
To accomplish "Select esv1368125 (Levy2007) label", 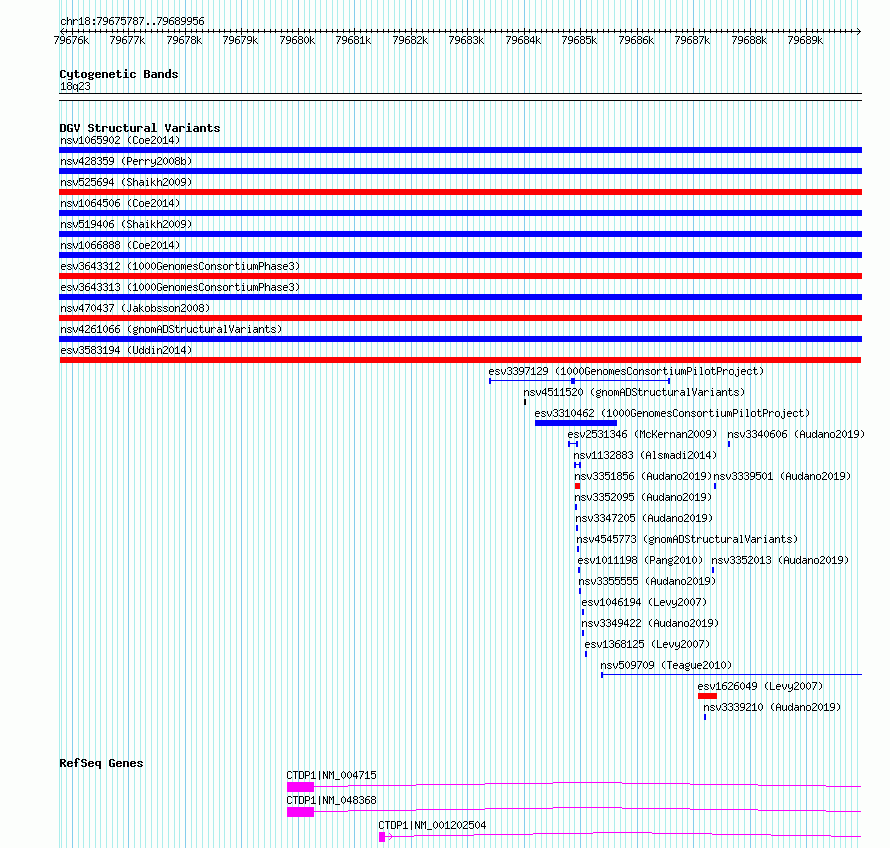I will [x=647, y=644].
